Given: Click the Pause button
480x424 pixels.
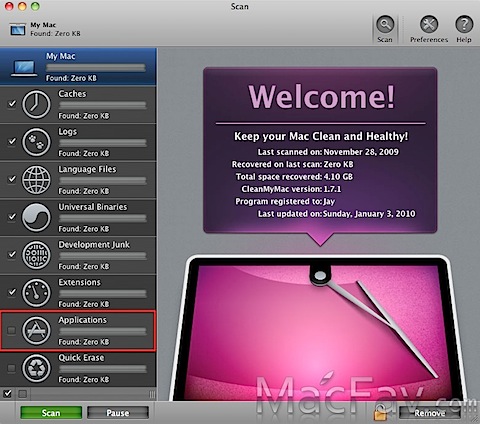Looking at the screenshot, I should click(x=118, y=413).
